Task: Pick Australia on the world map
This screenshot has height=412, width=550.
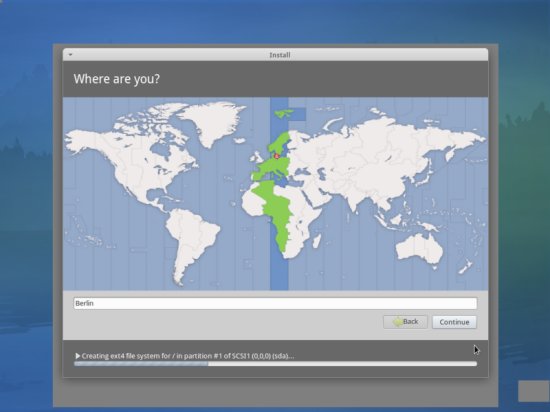Action: coord(419,248)
